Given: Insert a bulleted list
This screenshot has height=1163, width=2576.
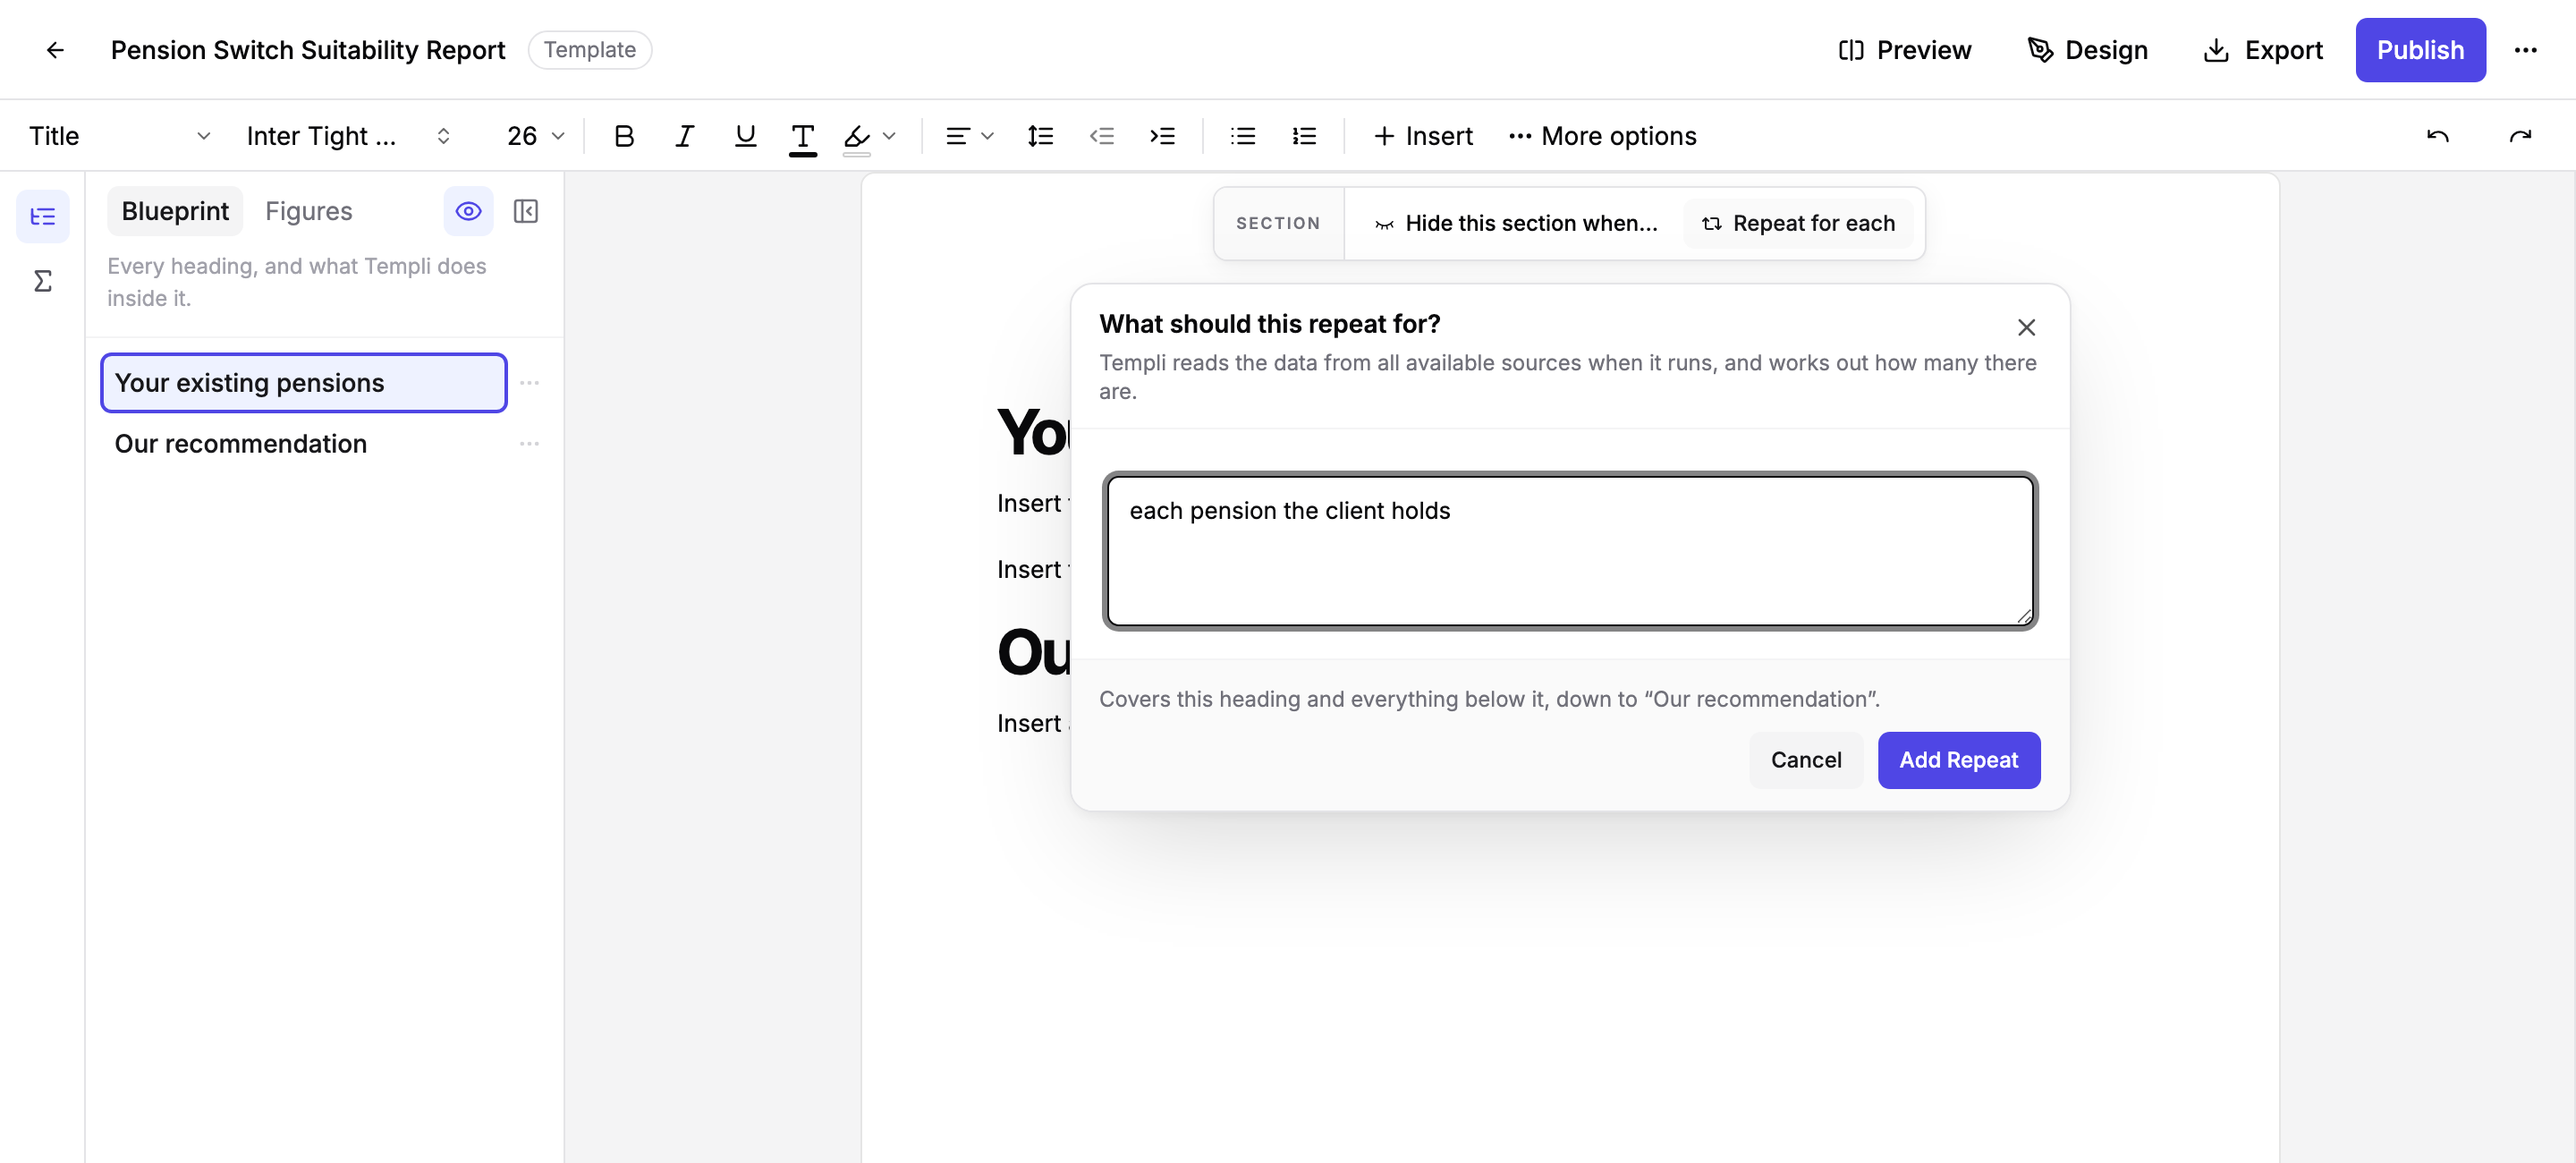Looking at the screenshot, I should coord(1243,136).
